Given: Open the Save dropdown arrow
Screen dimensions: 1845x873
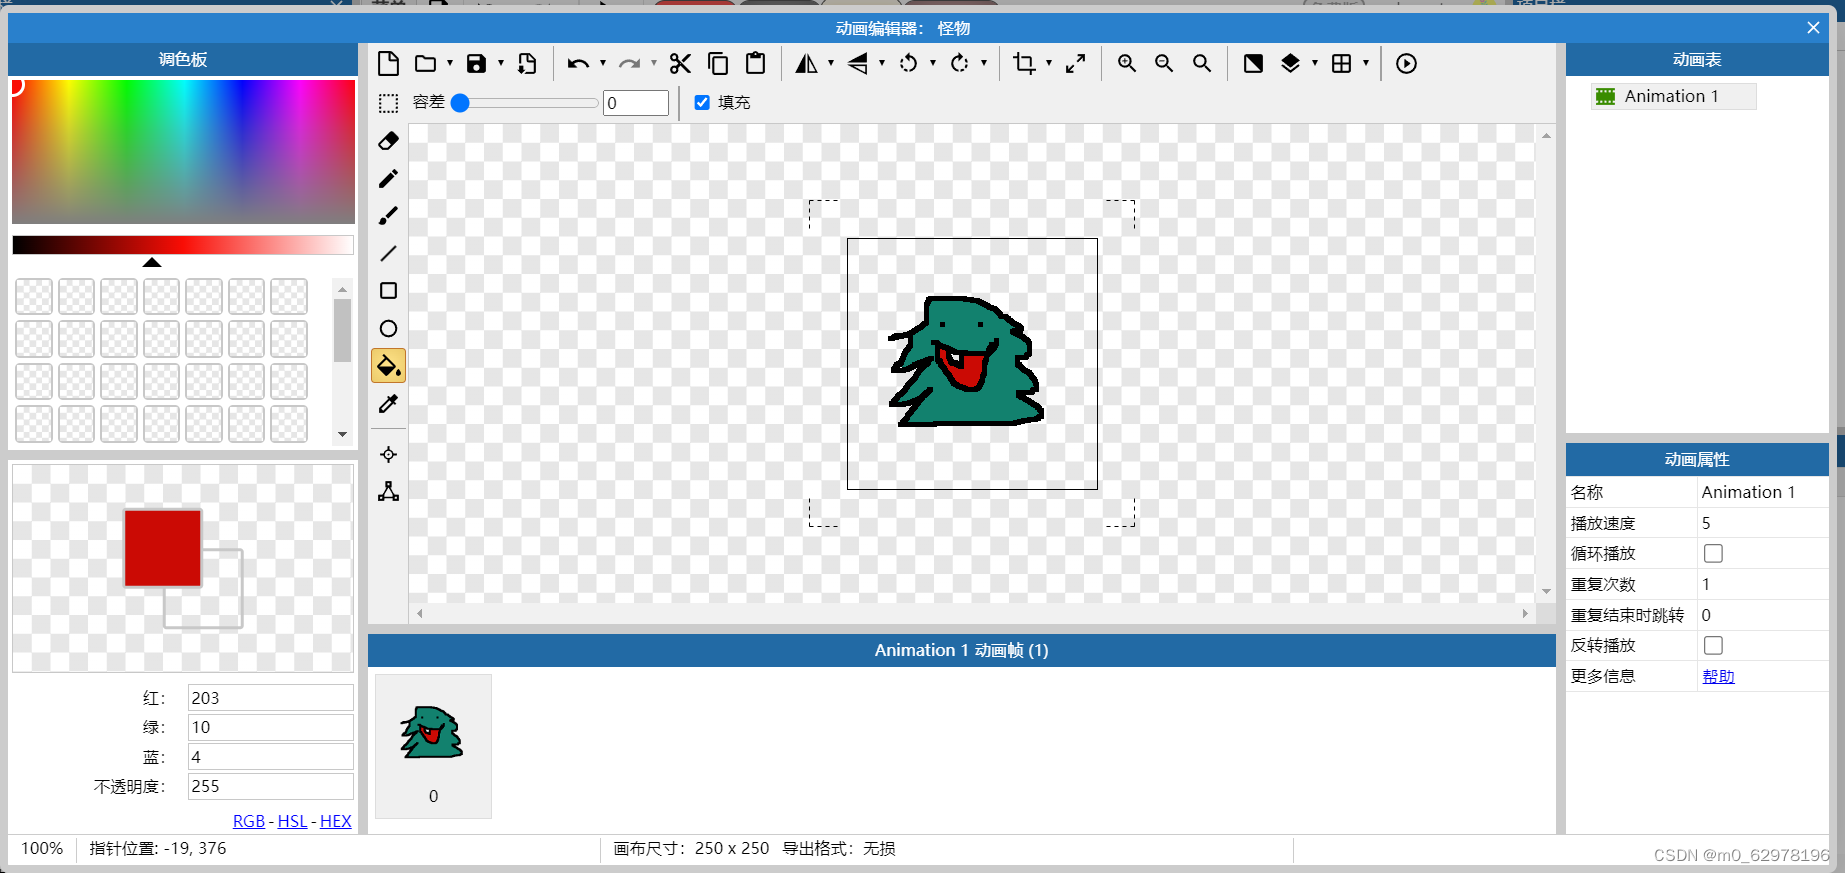Looking at the screenshot, I should (x=501, y=63).
